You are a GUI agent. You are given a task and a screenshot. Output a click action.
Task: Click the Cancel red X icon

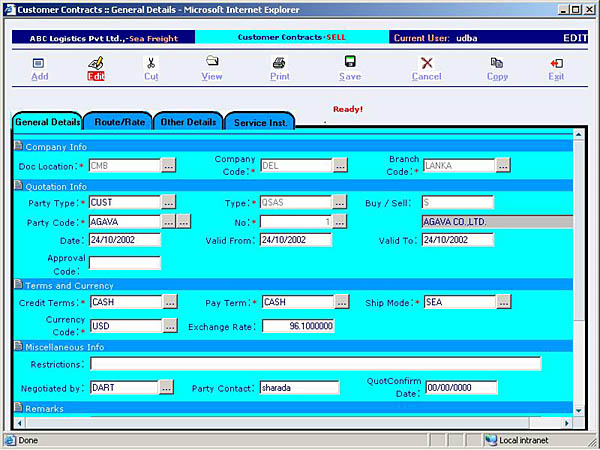coord(427,63)
